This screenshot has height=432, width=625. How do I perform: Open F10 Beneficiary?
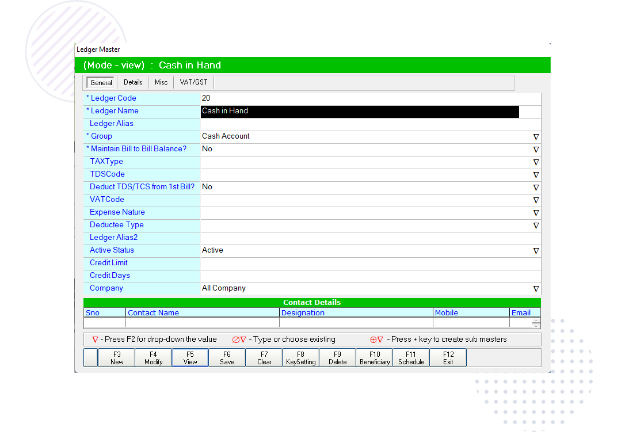[374, 357]
